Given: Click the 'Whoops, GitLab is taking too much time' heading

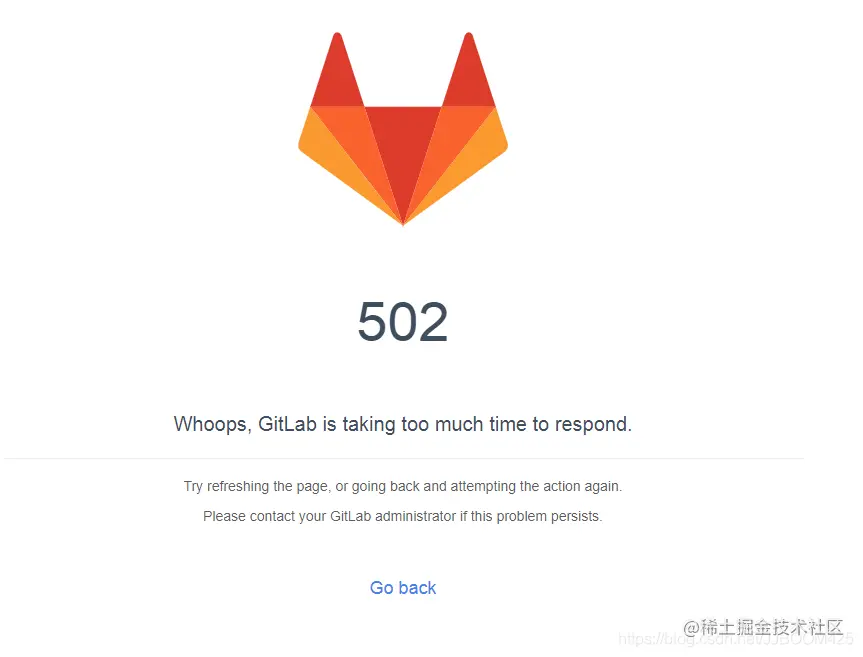Looking at the screenshot, I should [403, 424].
